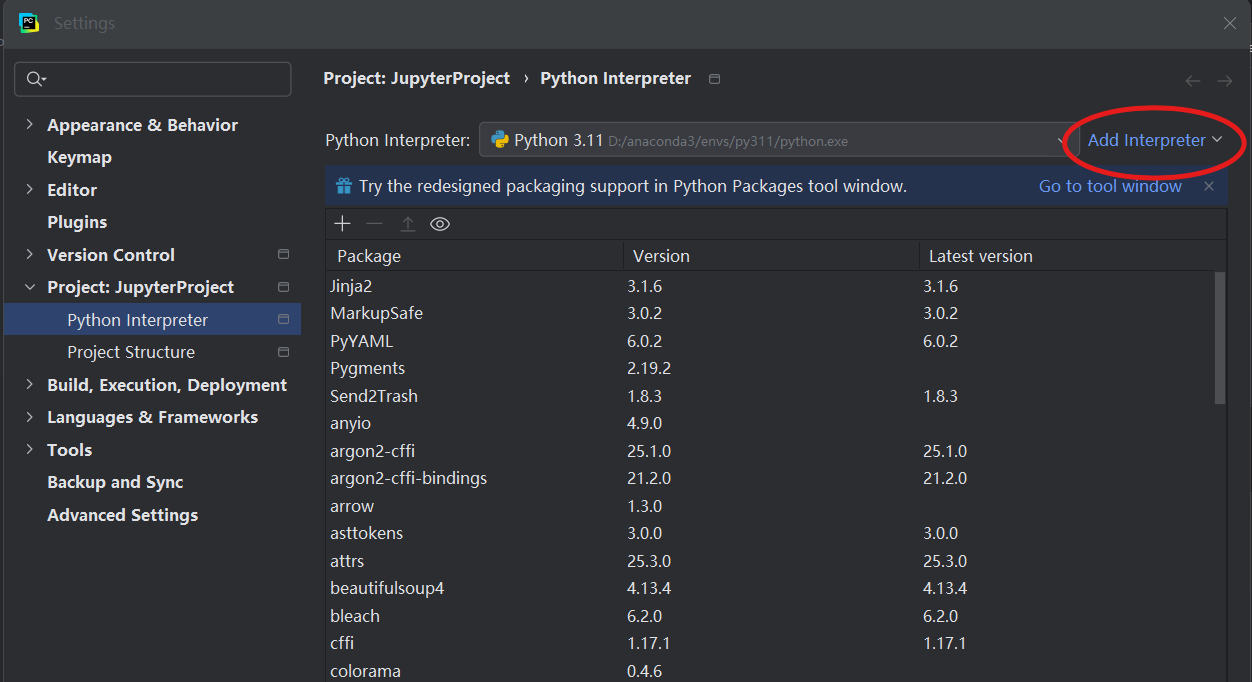Click into the settings search field

tap(153, 79)
